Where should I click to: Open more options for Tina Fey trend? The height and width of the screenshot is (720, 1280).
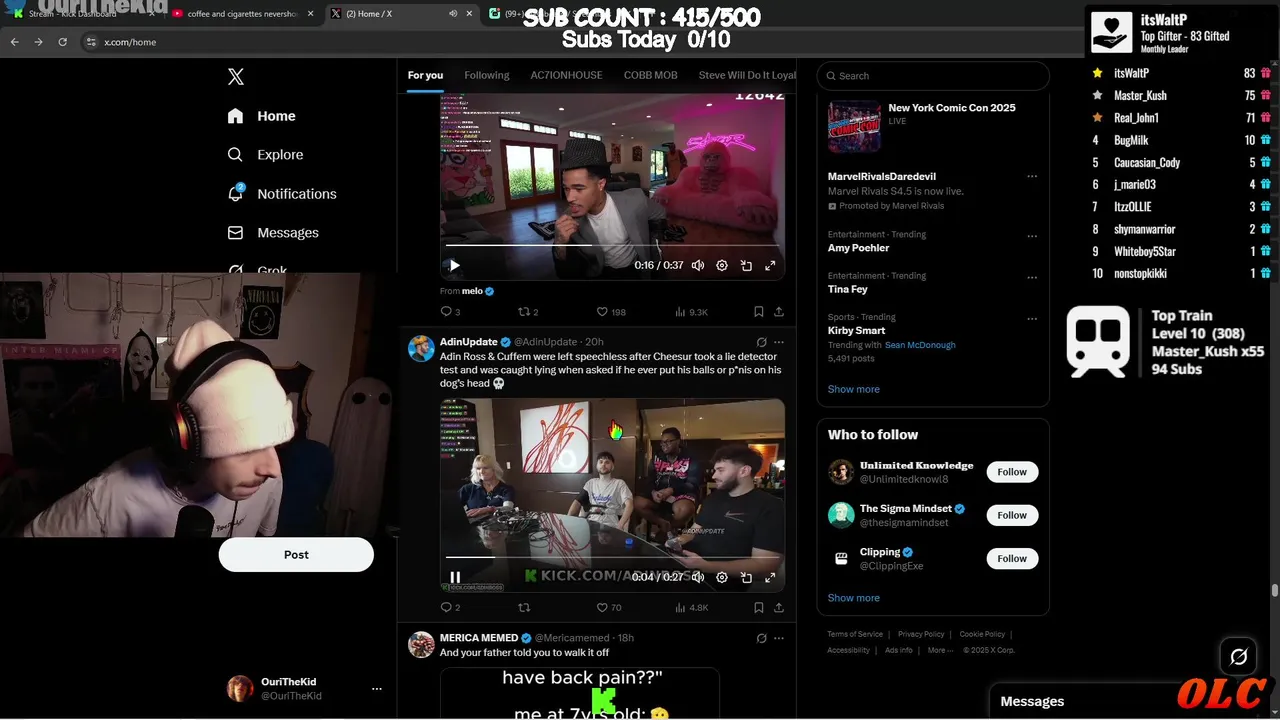[x=1032, y=277]
